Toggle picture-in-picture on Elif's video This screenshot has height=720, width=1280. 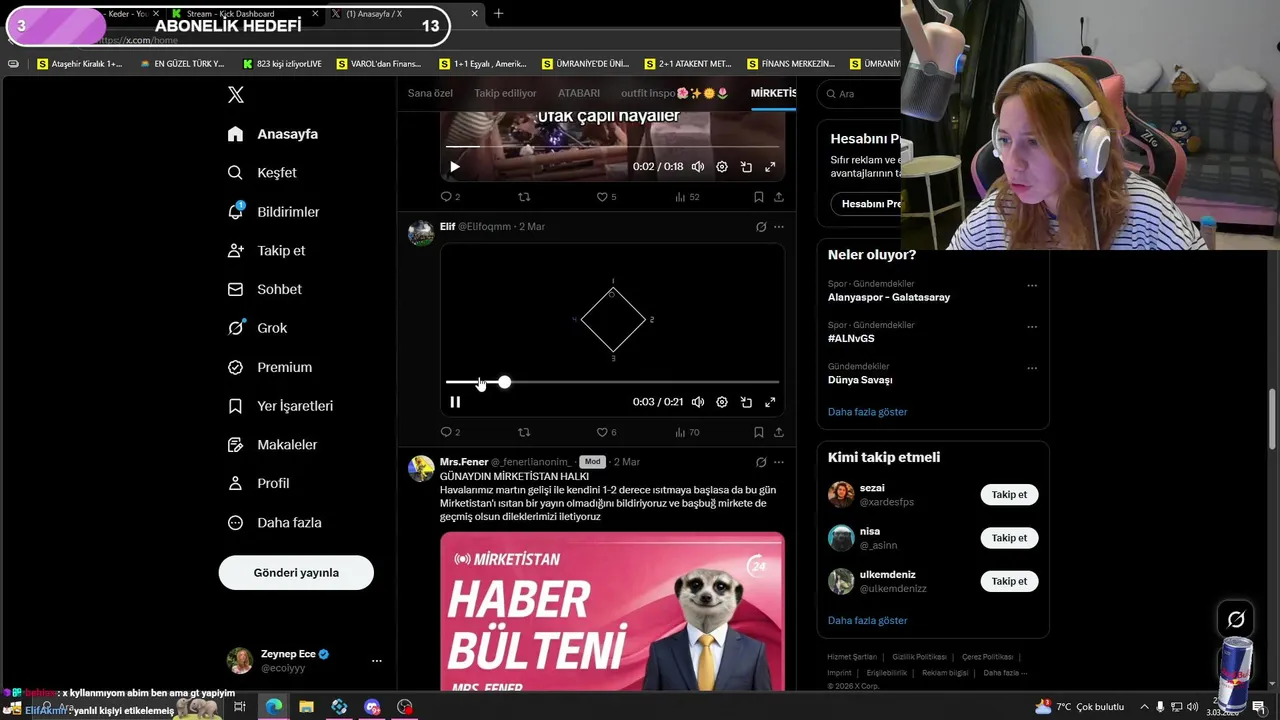(746, 402)
